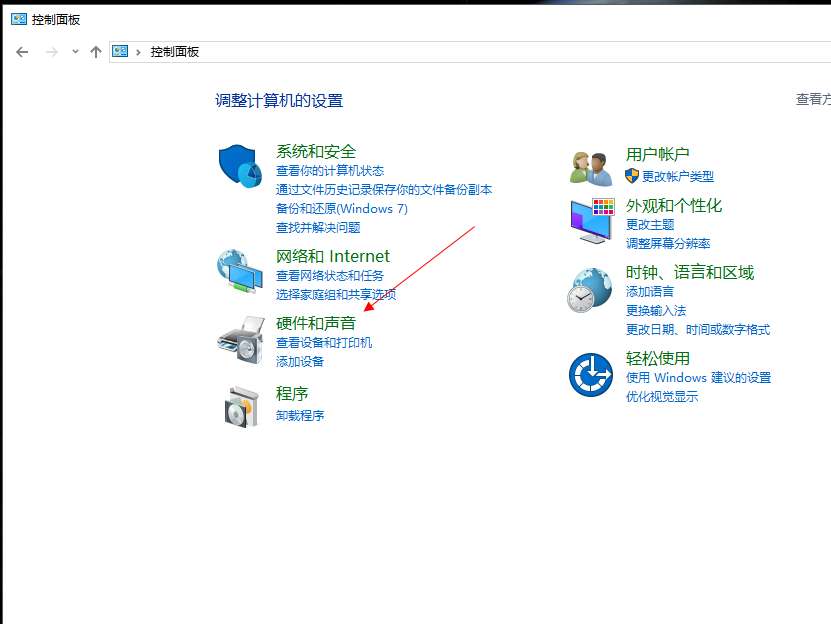
Task: Click 使用 Windows 建议的设置 link
Action: [x=699, y=377]
